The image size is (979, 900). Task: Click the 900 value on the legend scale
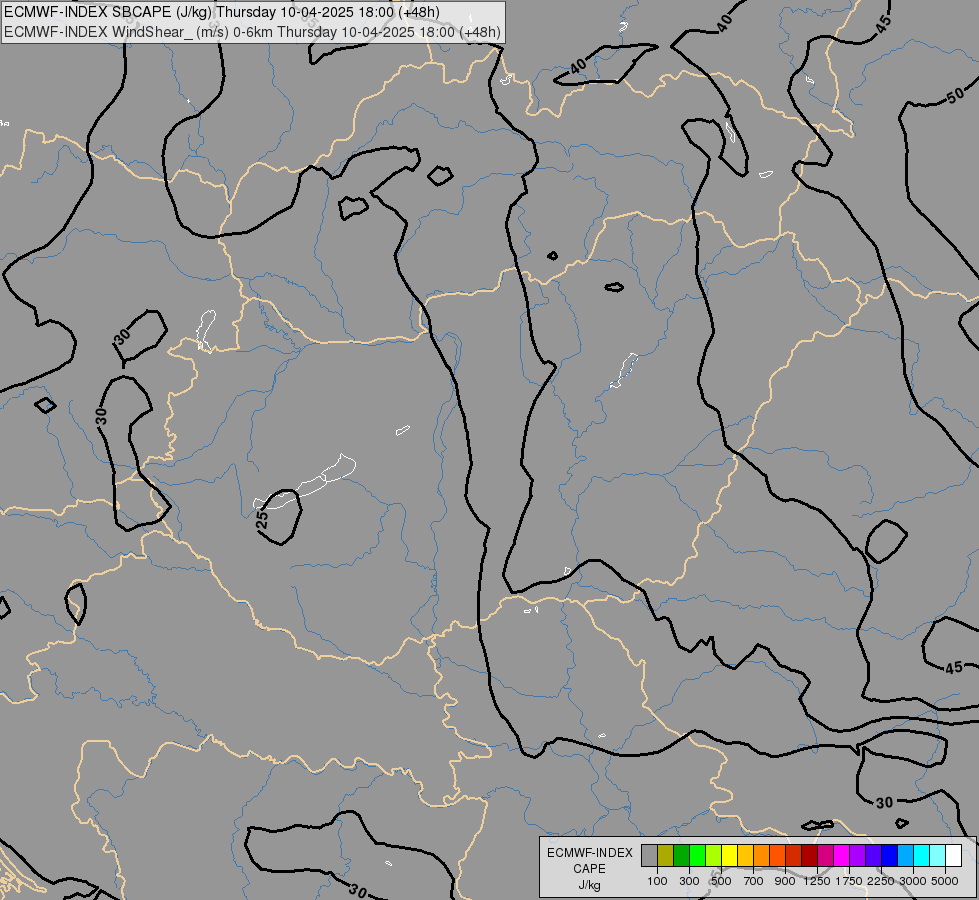click(785, 881)
